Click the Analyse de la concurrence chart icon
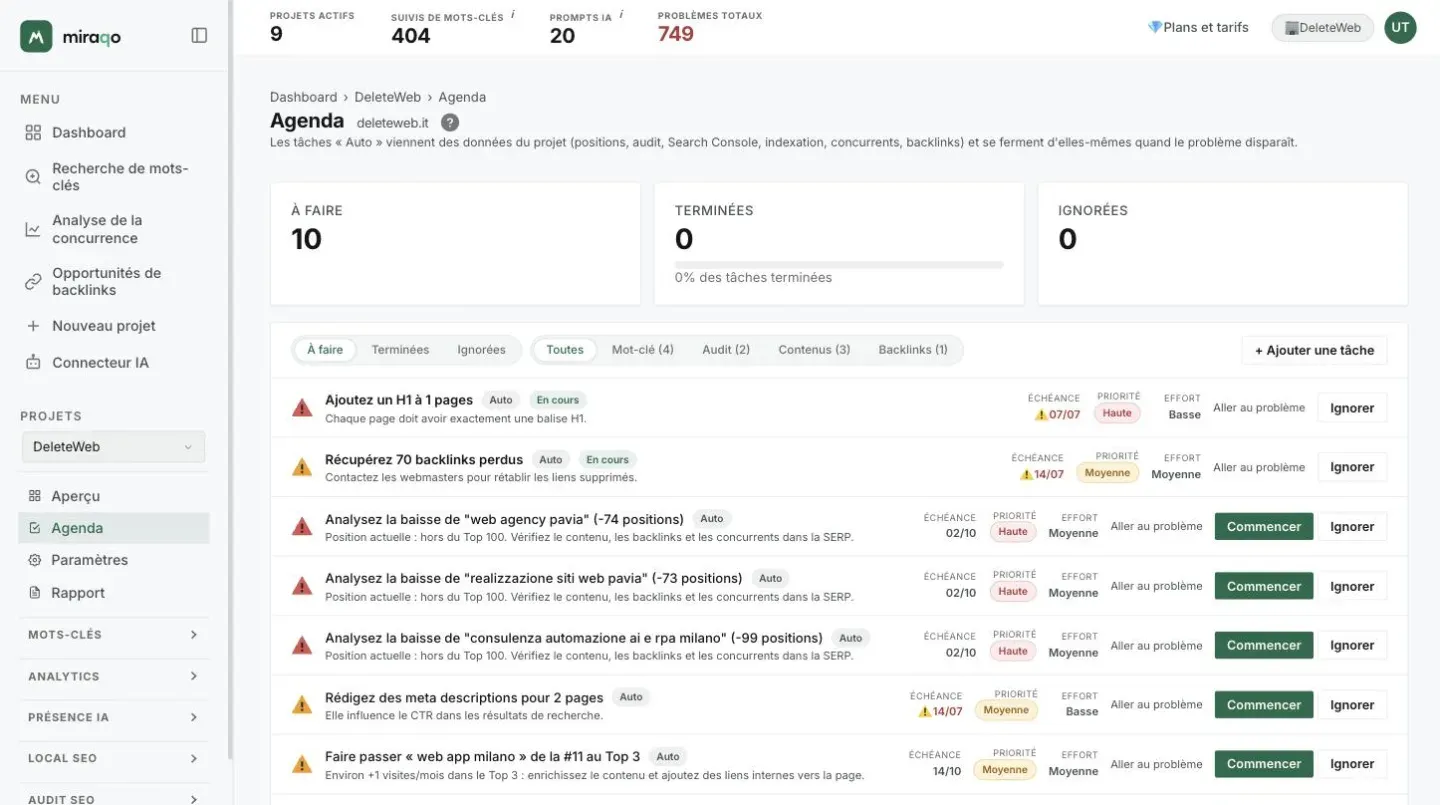This screenshot has width=1440, height=805. point(33,229)
